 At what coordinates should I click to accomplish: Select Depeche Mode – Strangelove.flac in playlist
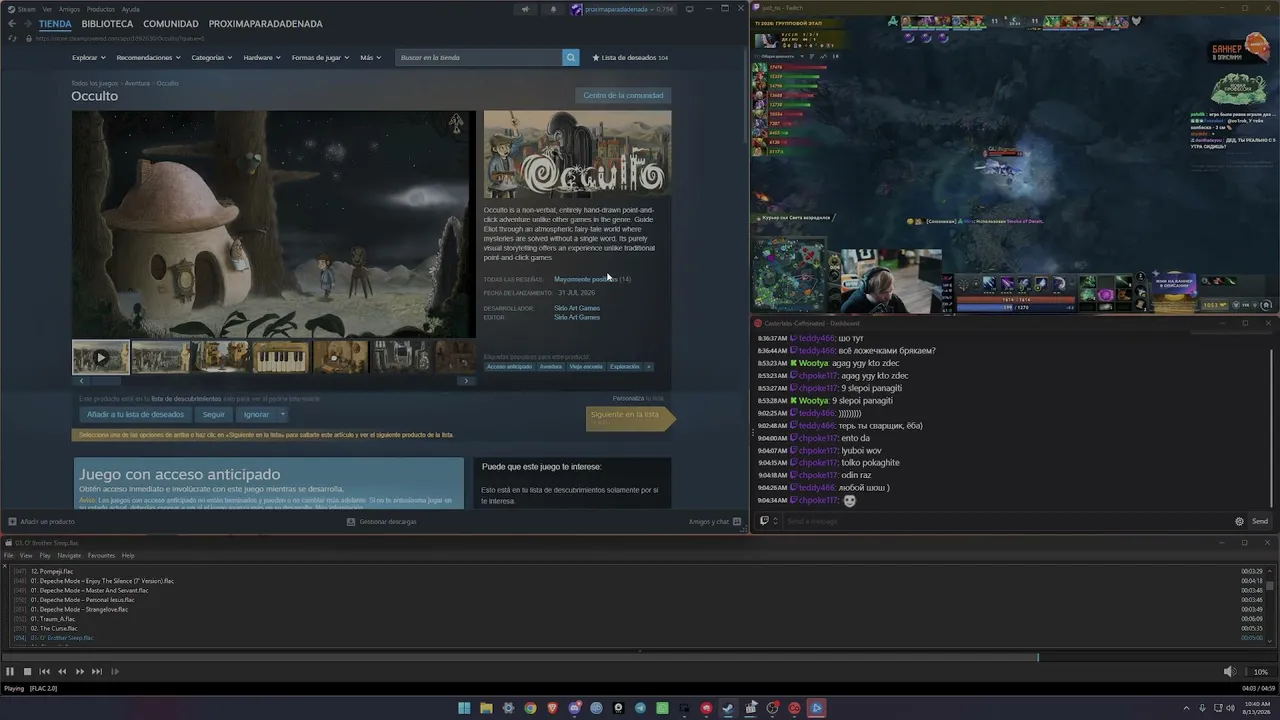tap(79, 609)
